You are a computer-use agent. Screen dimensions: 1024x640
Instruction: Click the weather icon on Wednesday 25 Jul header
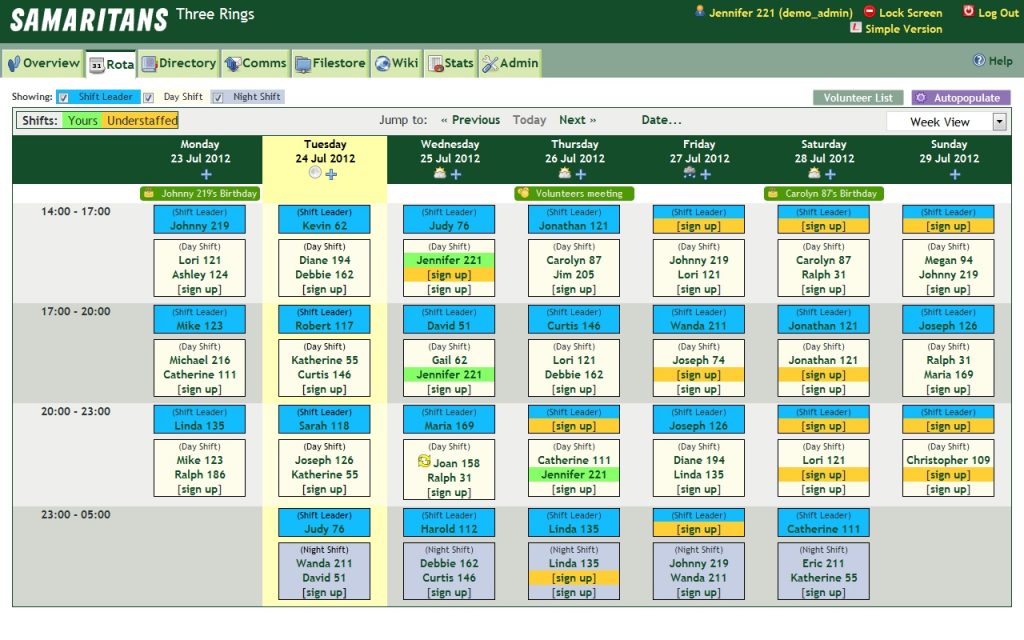point(438,173)
